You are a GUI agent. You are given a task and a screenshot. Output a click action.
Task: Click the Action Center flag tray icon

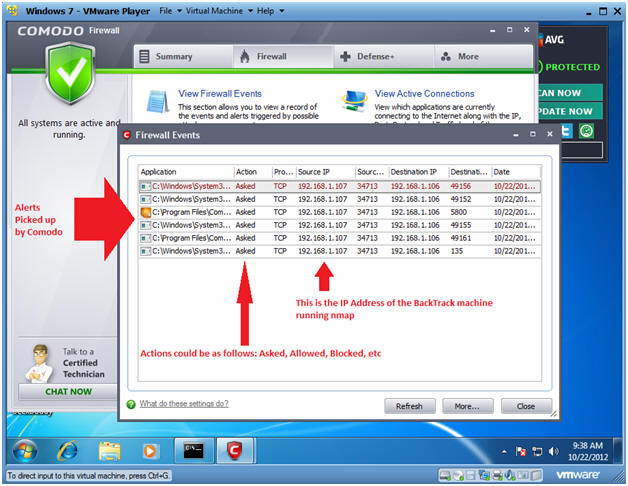[x=521, y=452]
